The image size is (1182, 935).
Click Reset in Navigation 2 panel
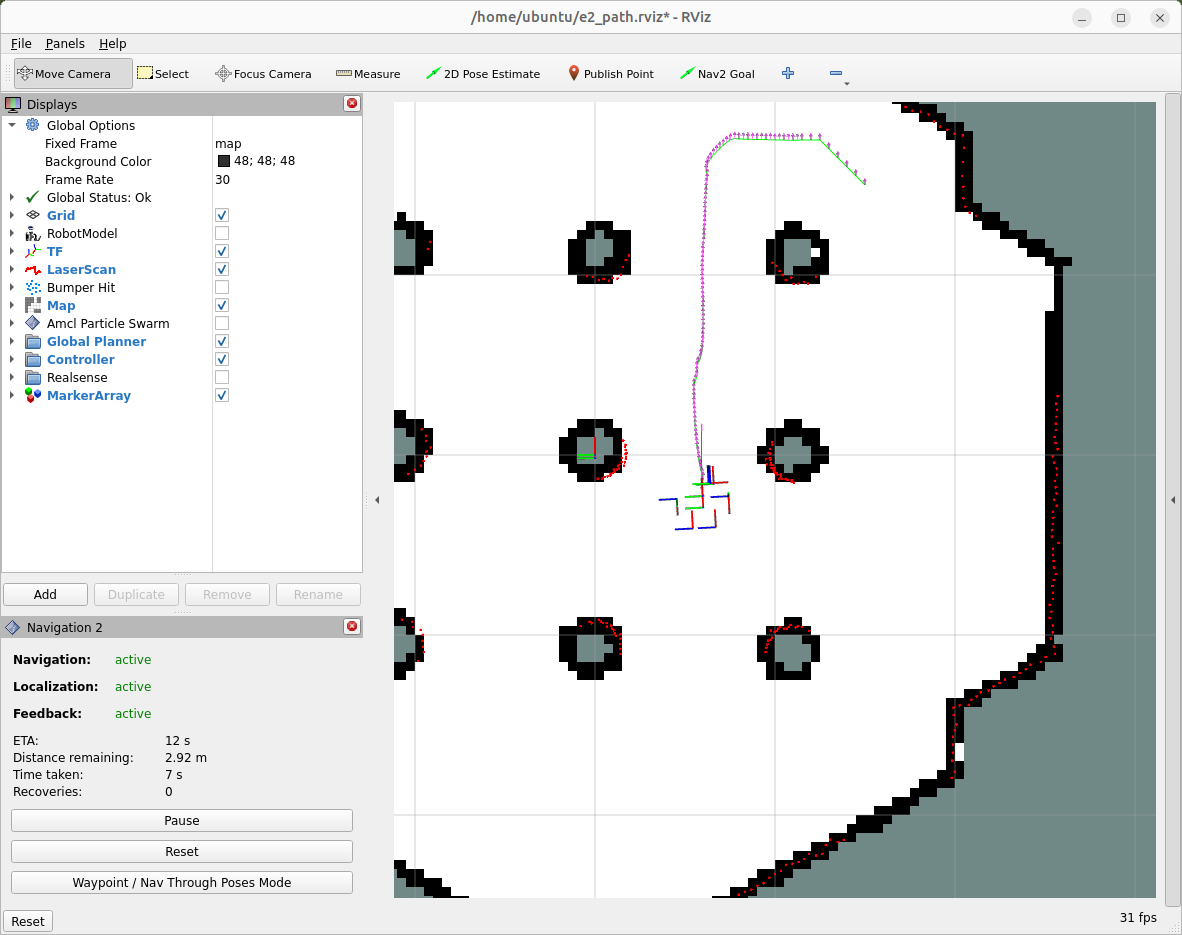(x=182, y=851)
